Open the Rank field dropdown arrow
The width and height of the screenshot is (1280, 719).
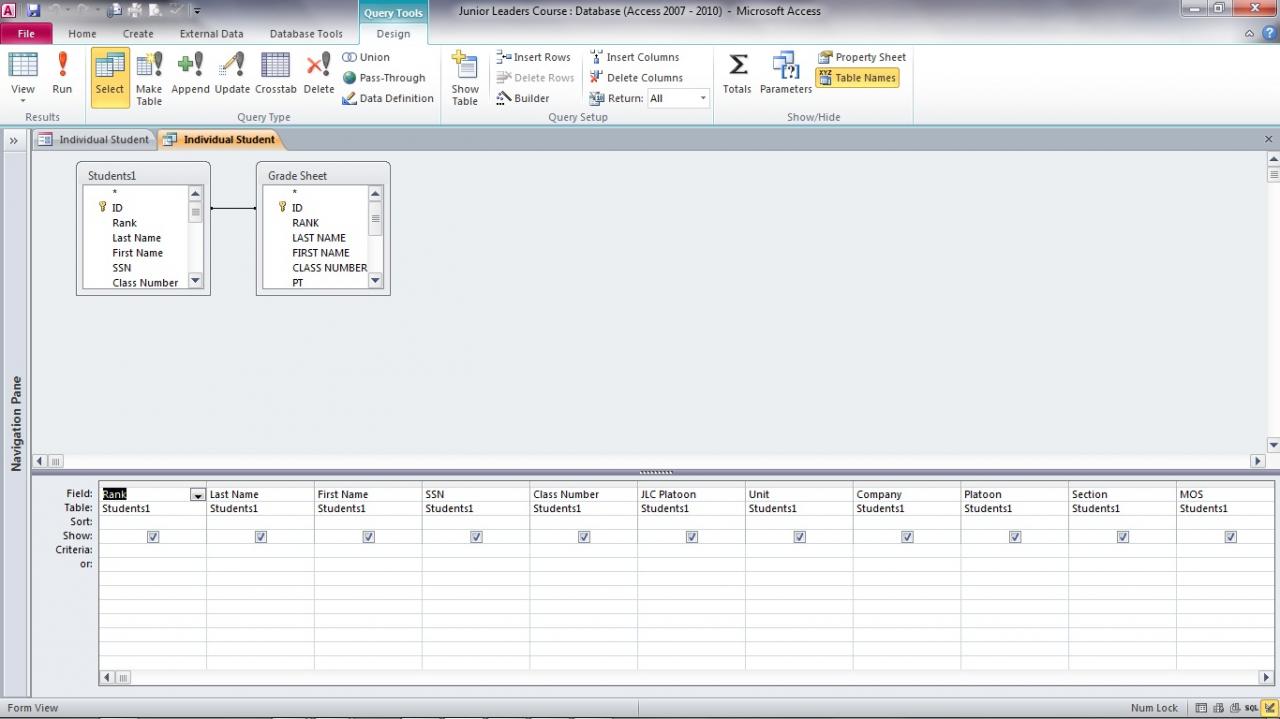(197, 495)
